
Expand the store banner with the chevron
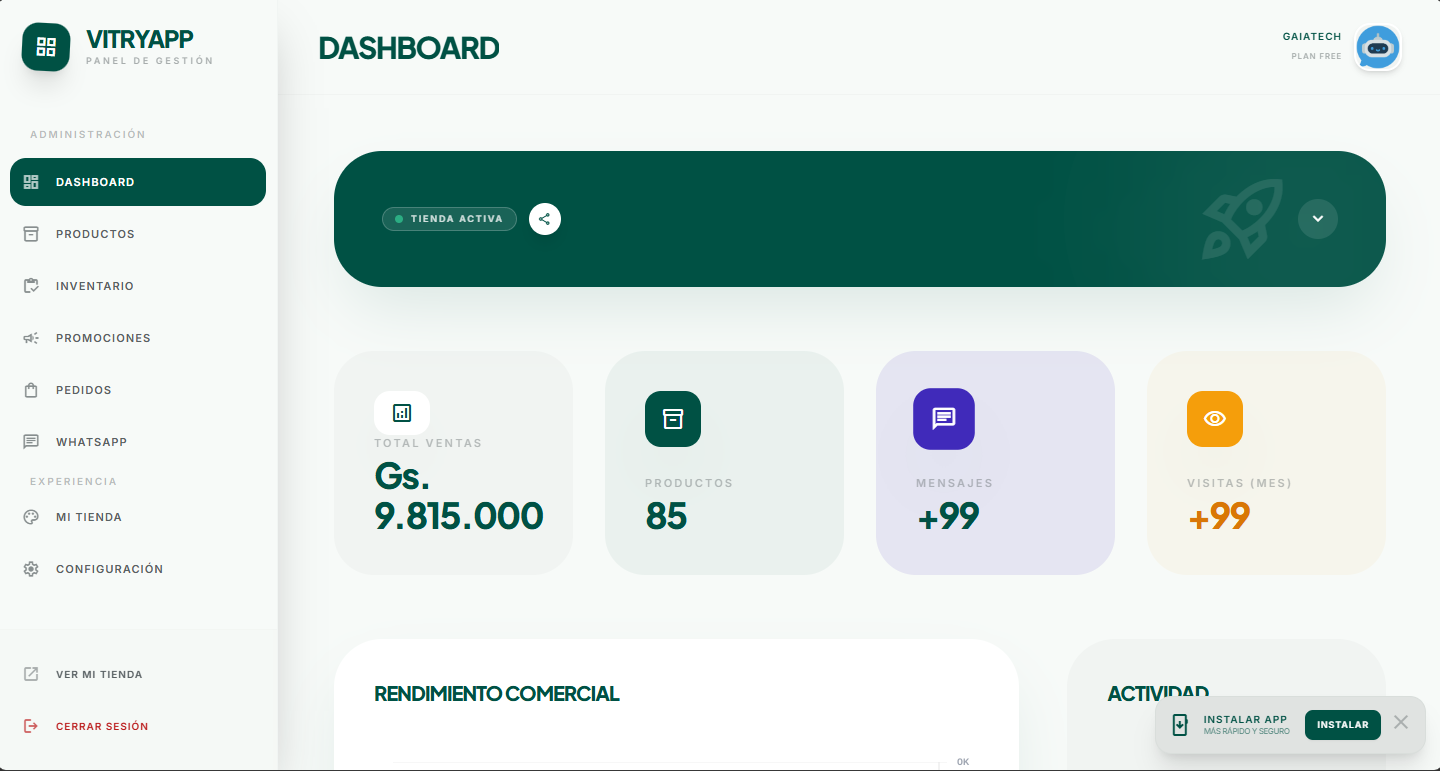pos(1318,219)
